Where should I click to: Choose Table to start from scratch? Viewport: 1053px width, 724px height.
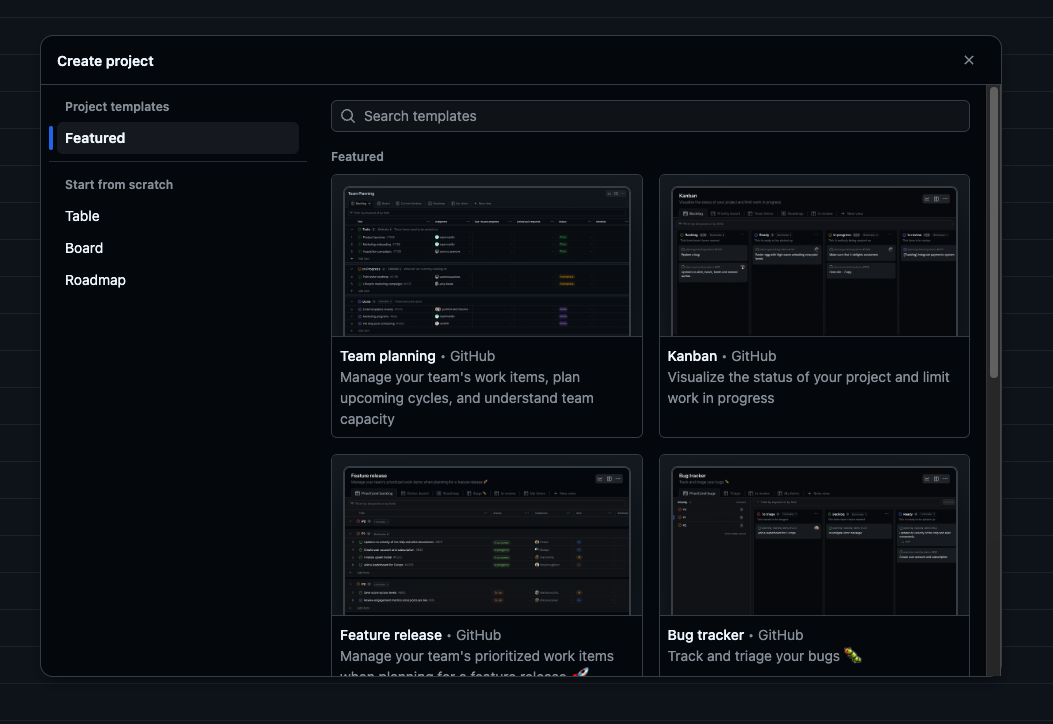click(82, 216)
